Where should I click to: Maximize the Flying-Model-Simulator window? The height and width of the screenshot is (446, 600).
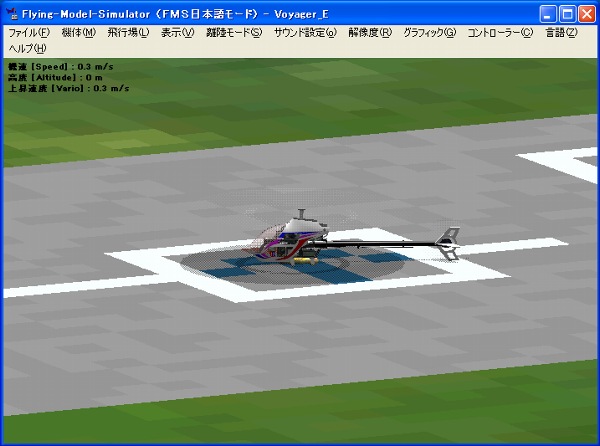point(567,14)
